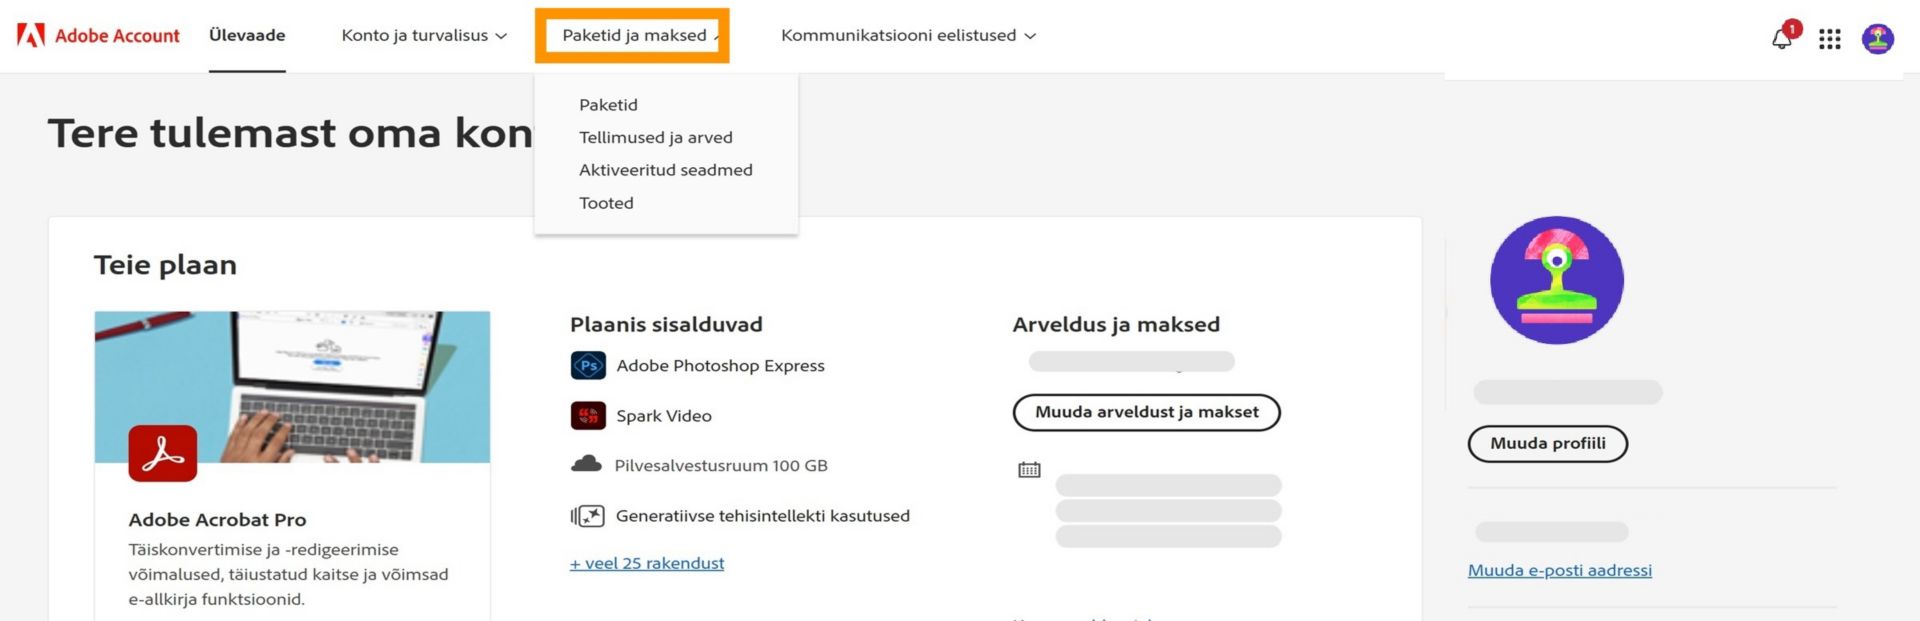This screenshot has height=621, width=1920.
Task: Expand Kommunikatsiooni eelistused dropdown
Action: point(908,36)
